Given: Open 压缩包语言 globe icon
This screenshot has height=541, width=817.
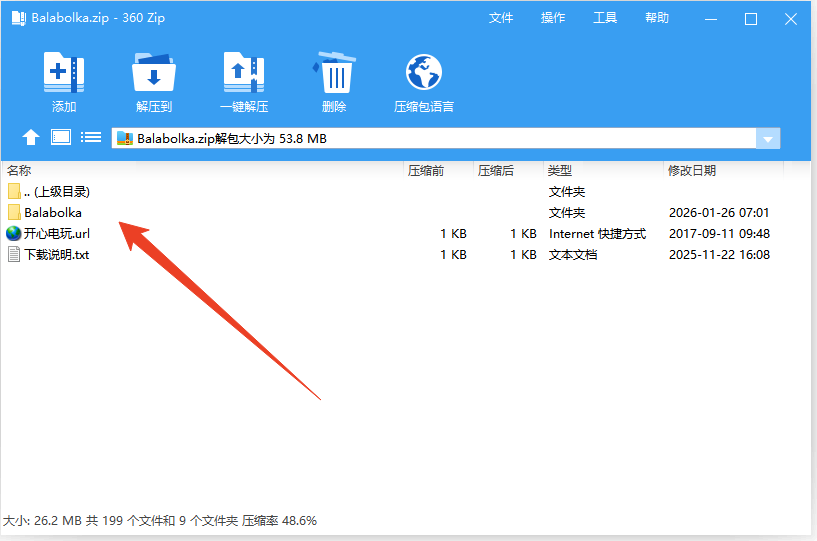Looking at the screenshot, I should click(424, 72).
